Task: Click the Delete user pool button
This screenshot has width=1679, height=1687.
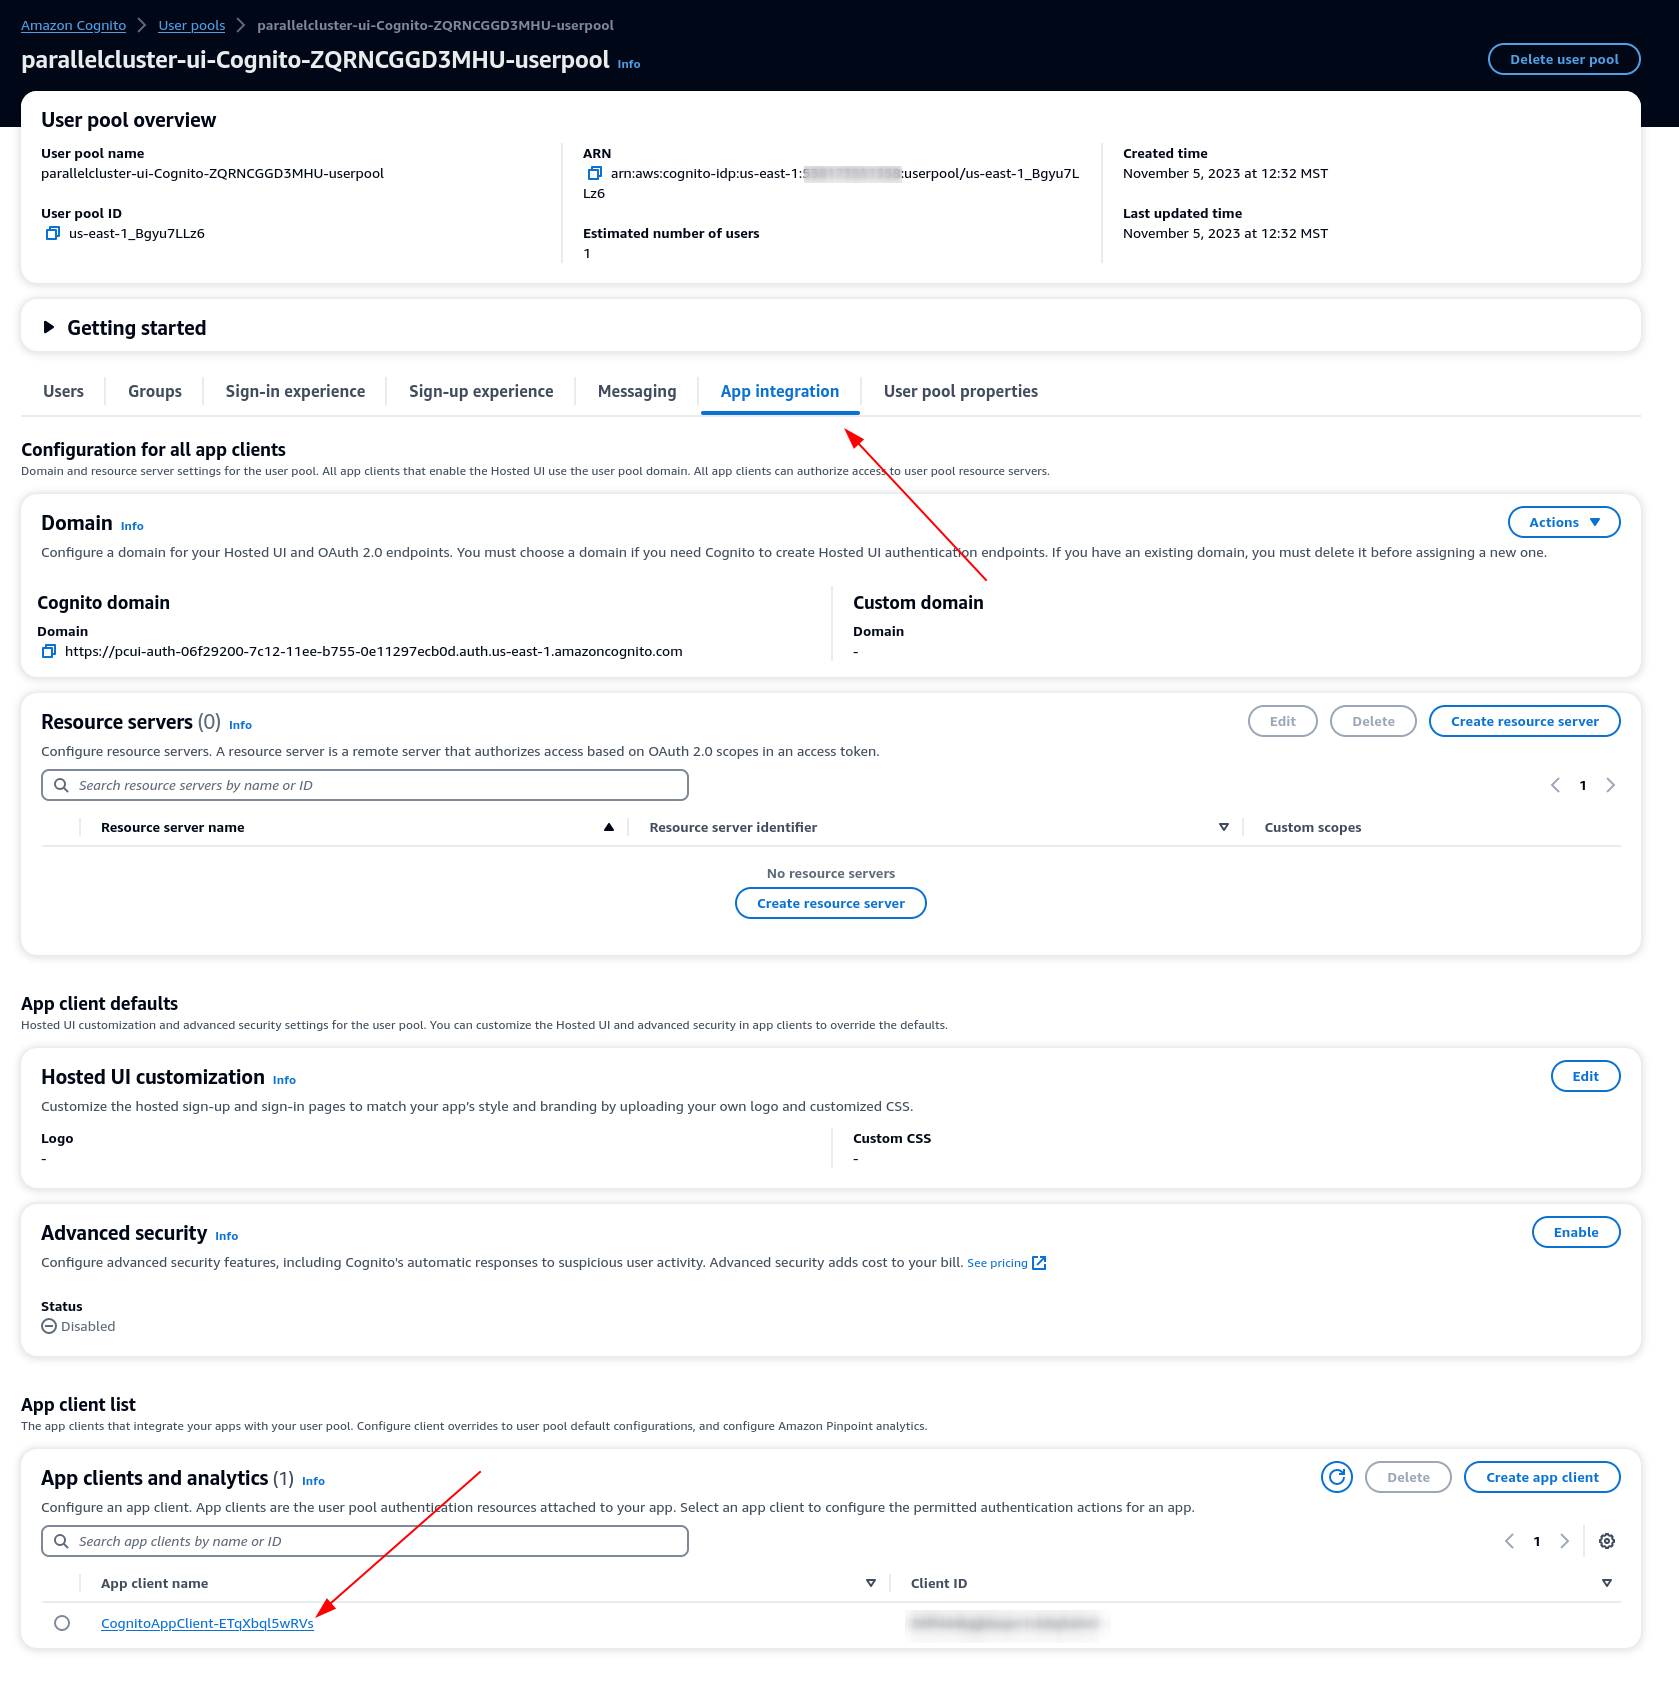Action: click(1563, 59)
